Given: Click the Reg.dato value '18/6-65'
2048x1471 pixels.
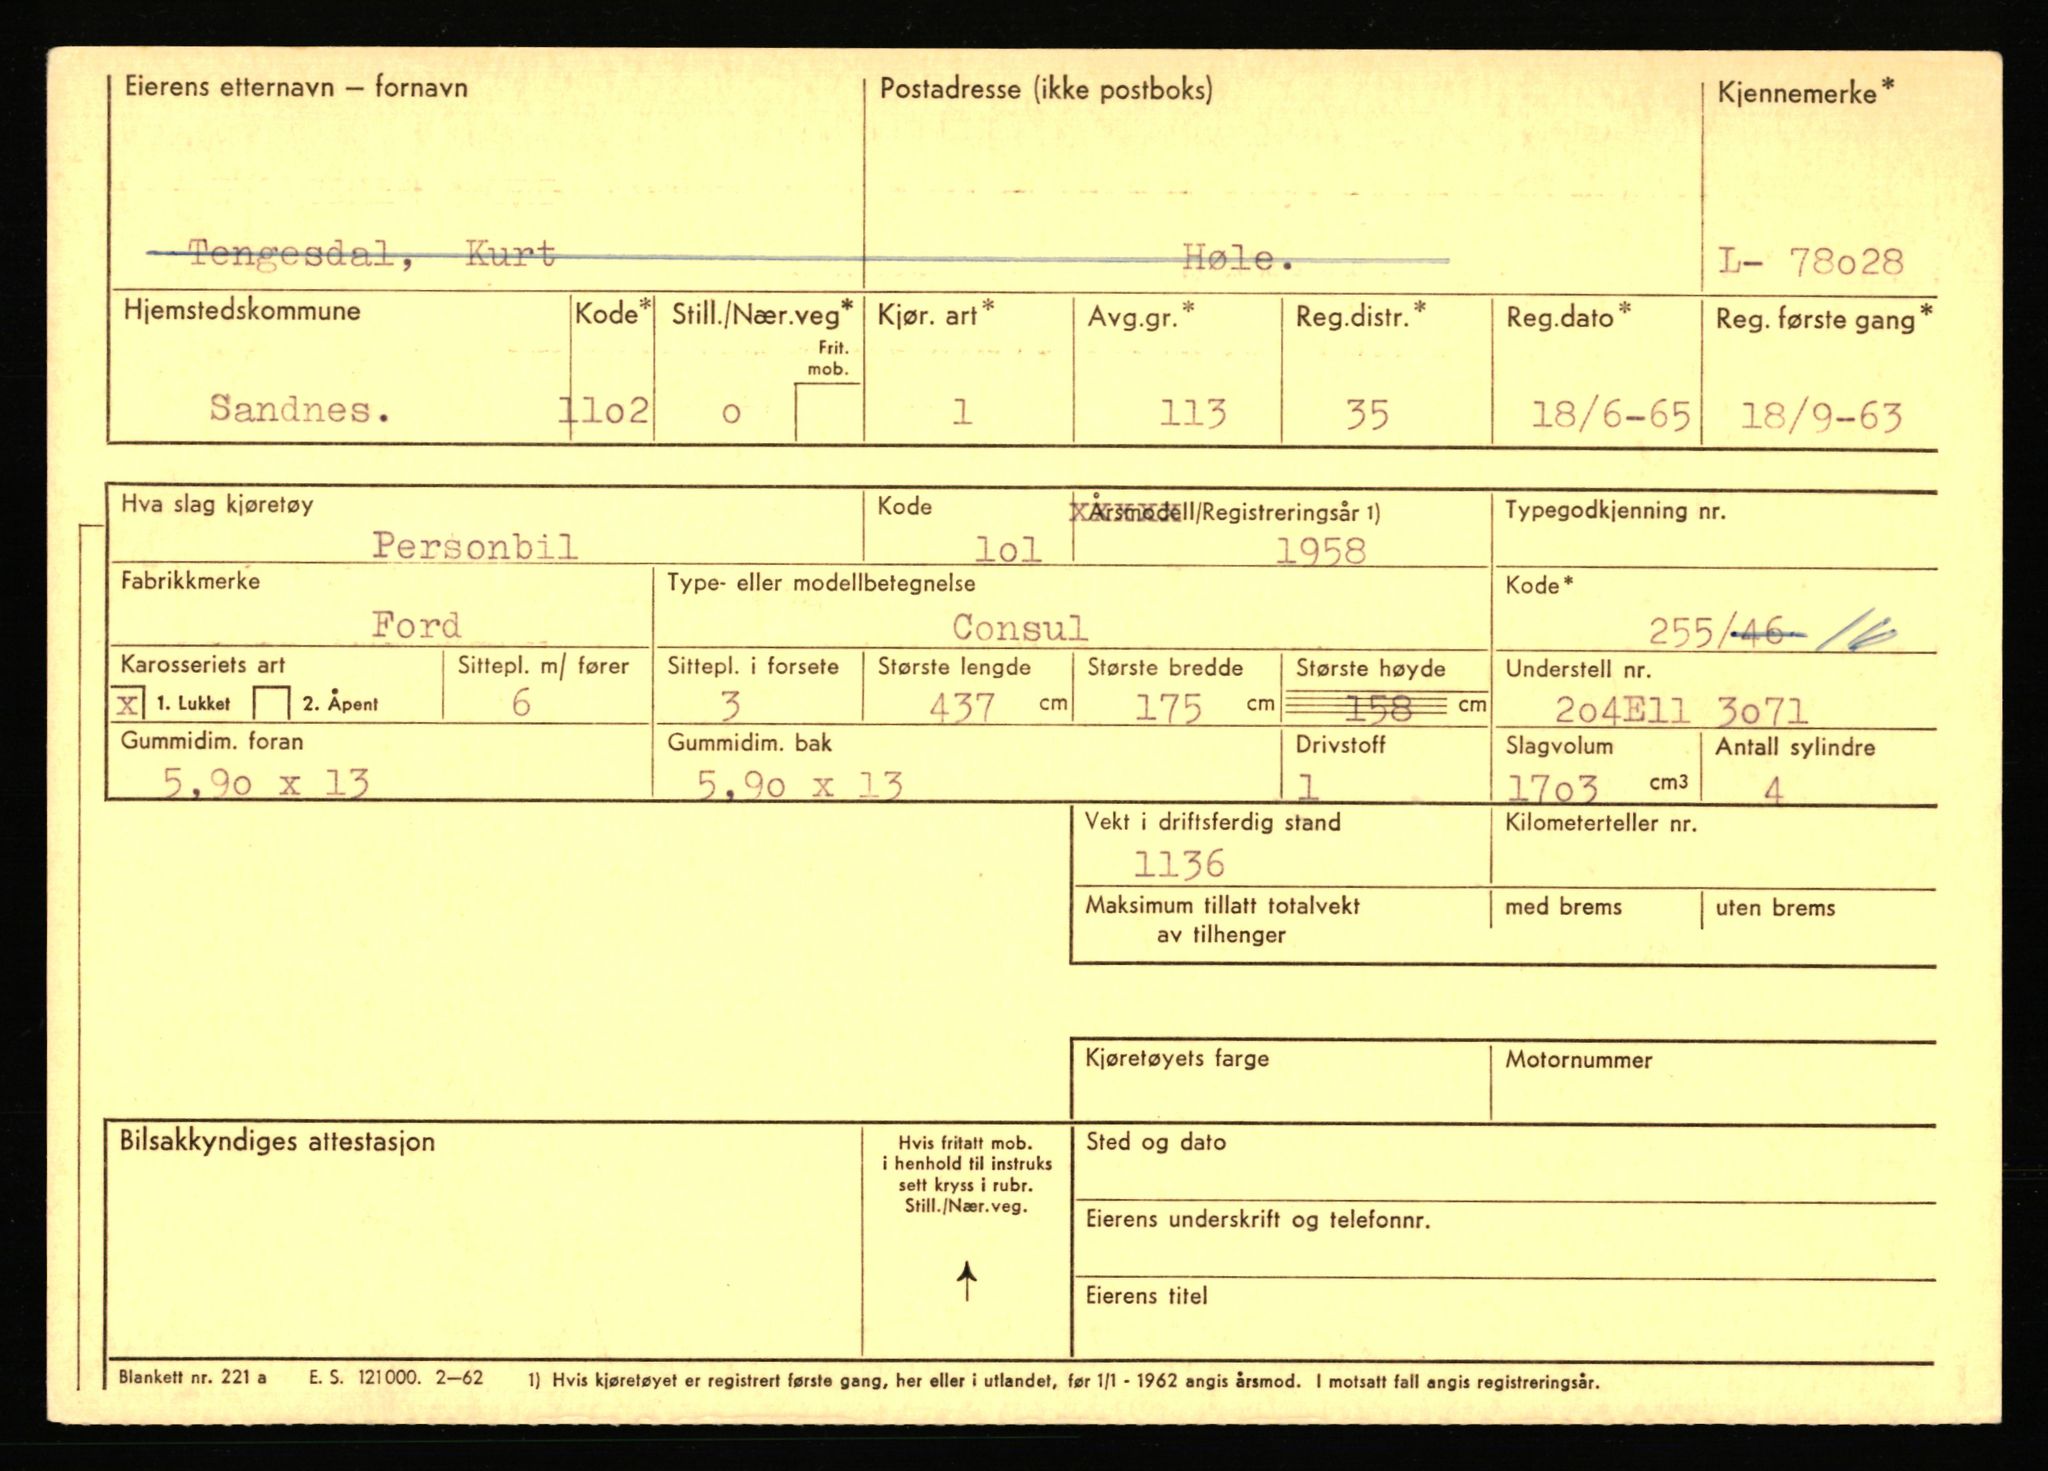Looking at the screenshot, I should click(x=1611, y=414).
